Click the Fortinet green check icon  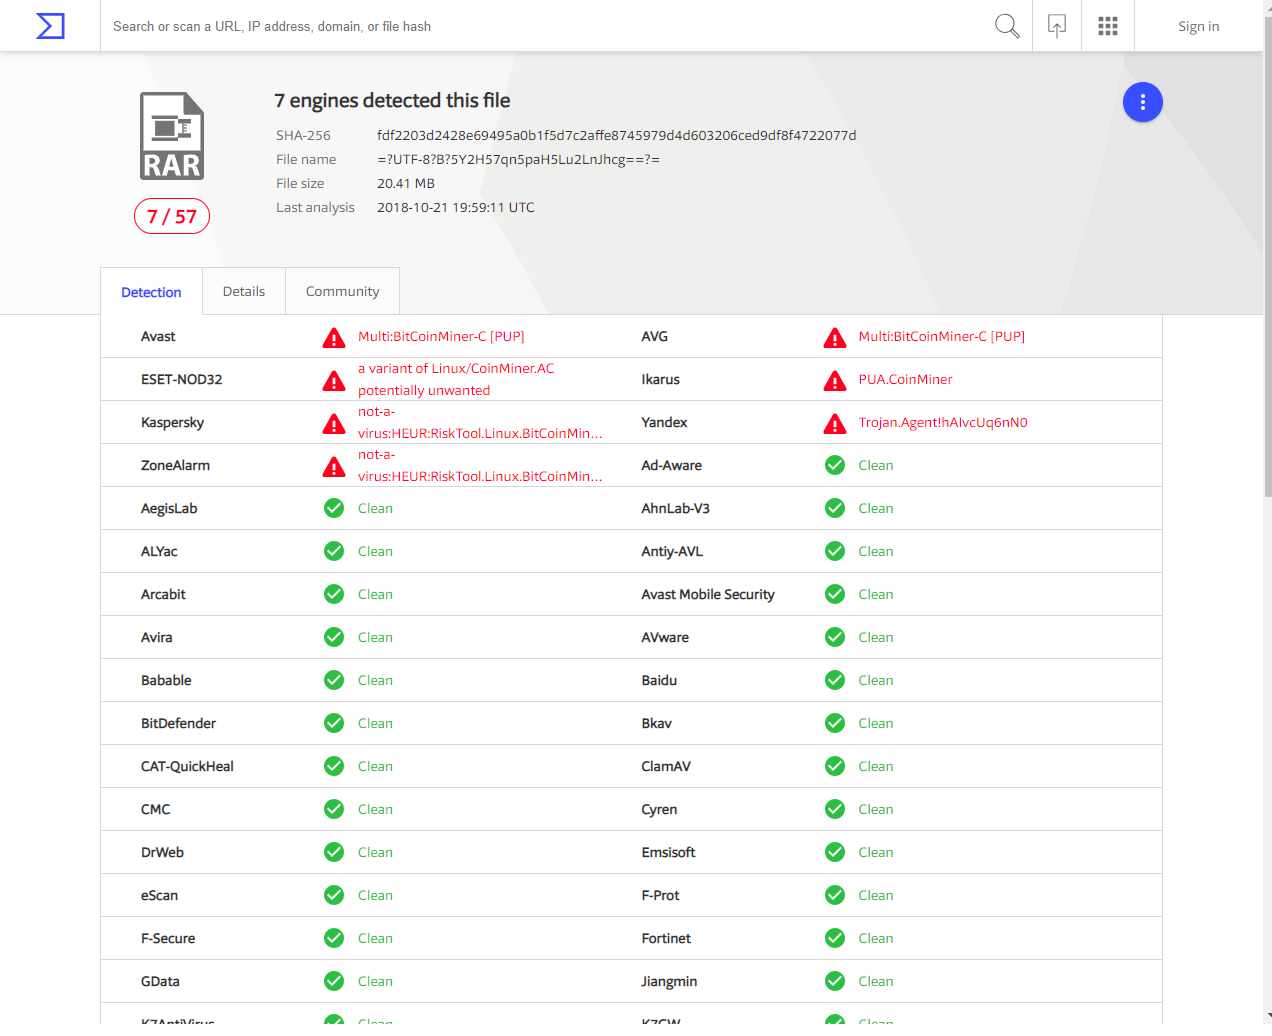pyautogui.click(x=835, y=938)
